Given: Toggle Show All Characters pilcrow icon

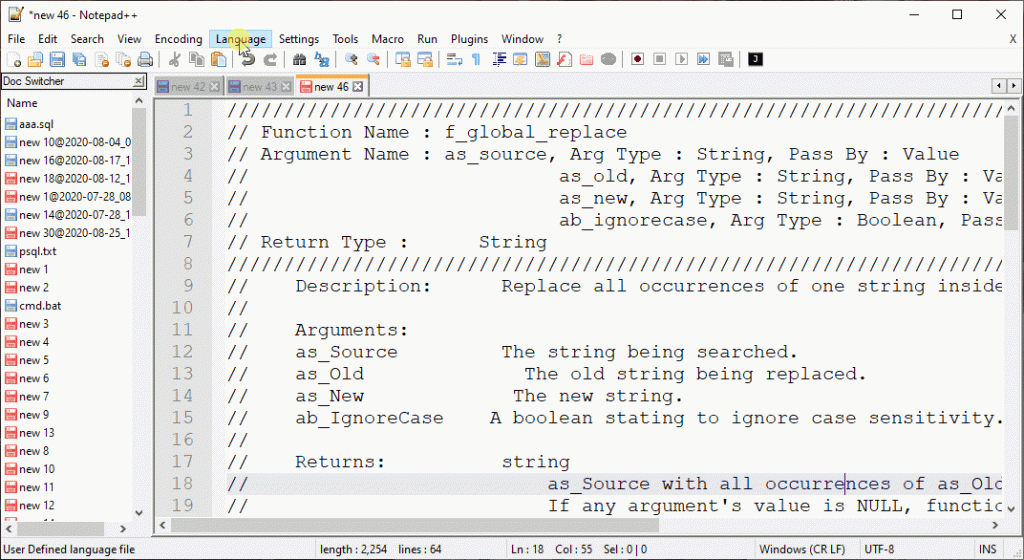Looking at the screenshot, I should point(476,59).
